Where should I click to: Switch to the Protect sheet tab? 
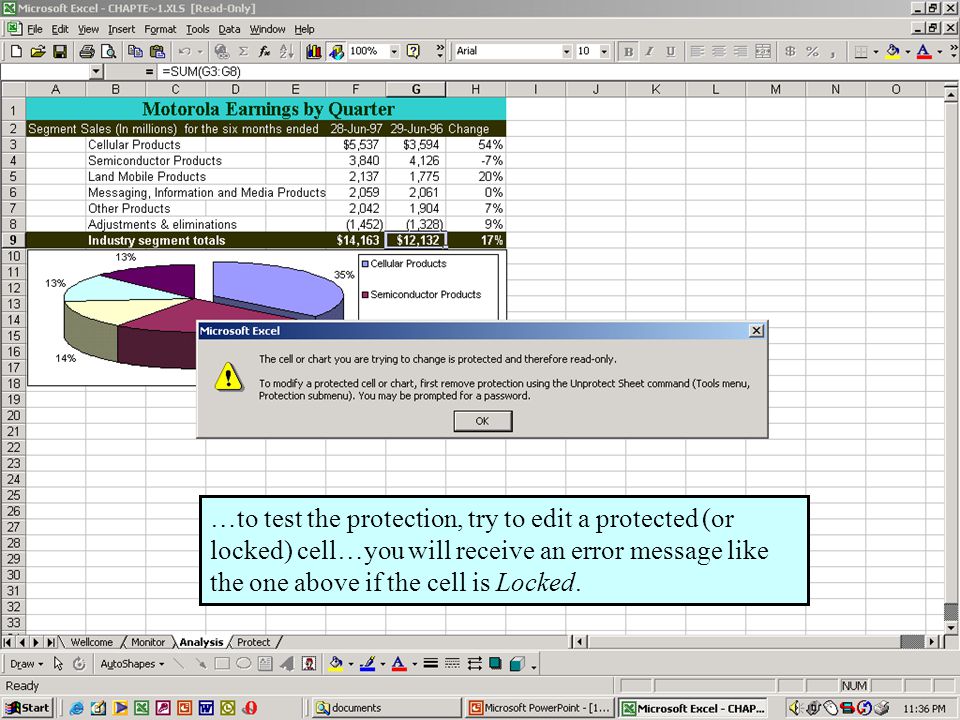pyautogui.click(x=253, y=642)
